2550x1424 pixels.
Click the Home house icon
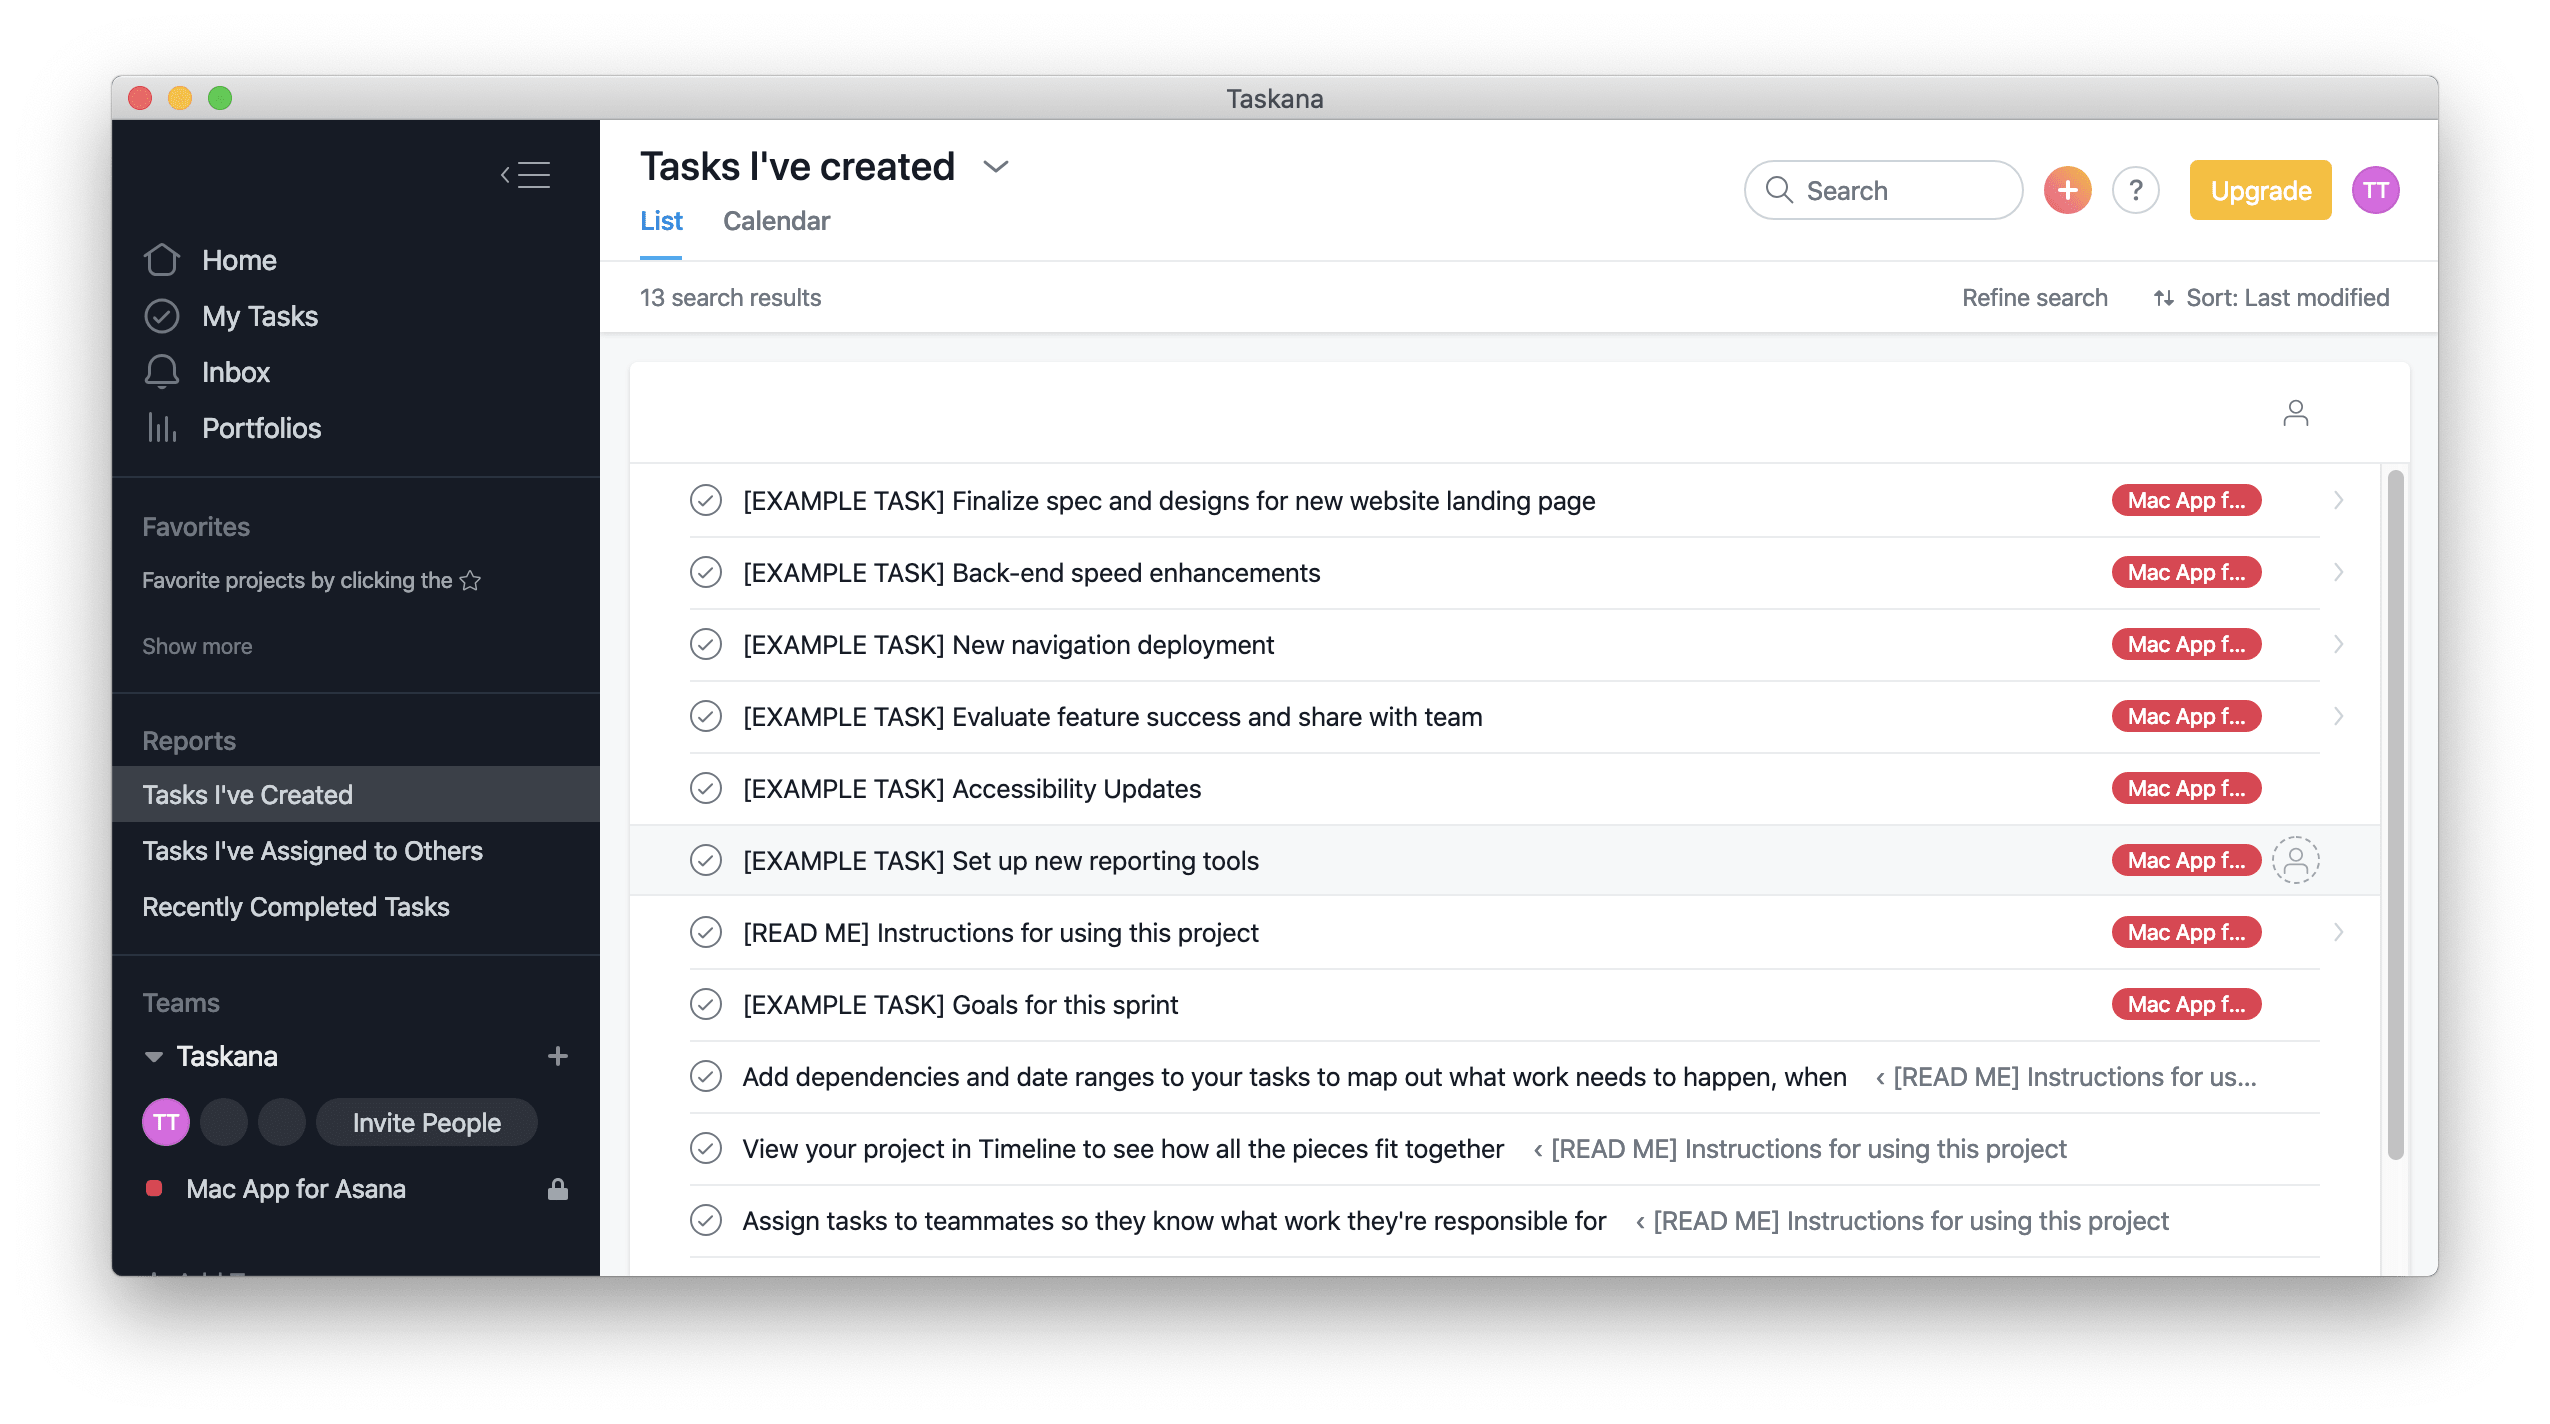(162, 260)
